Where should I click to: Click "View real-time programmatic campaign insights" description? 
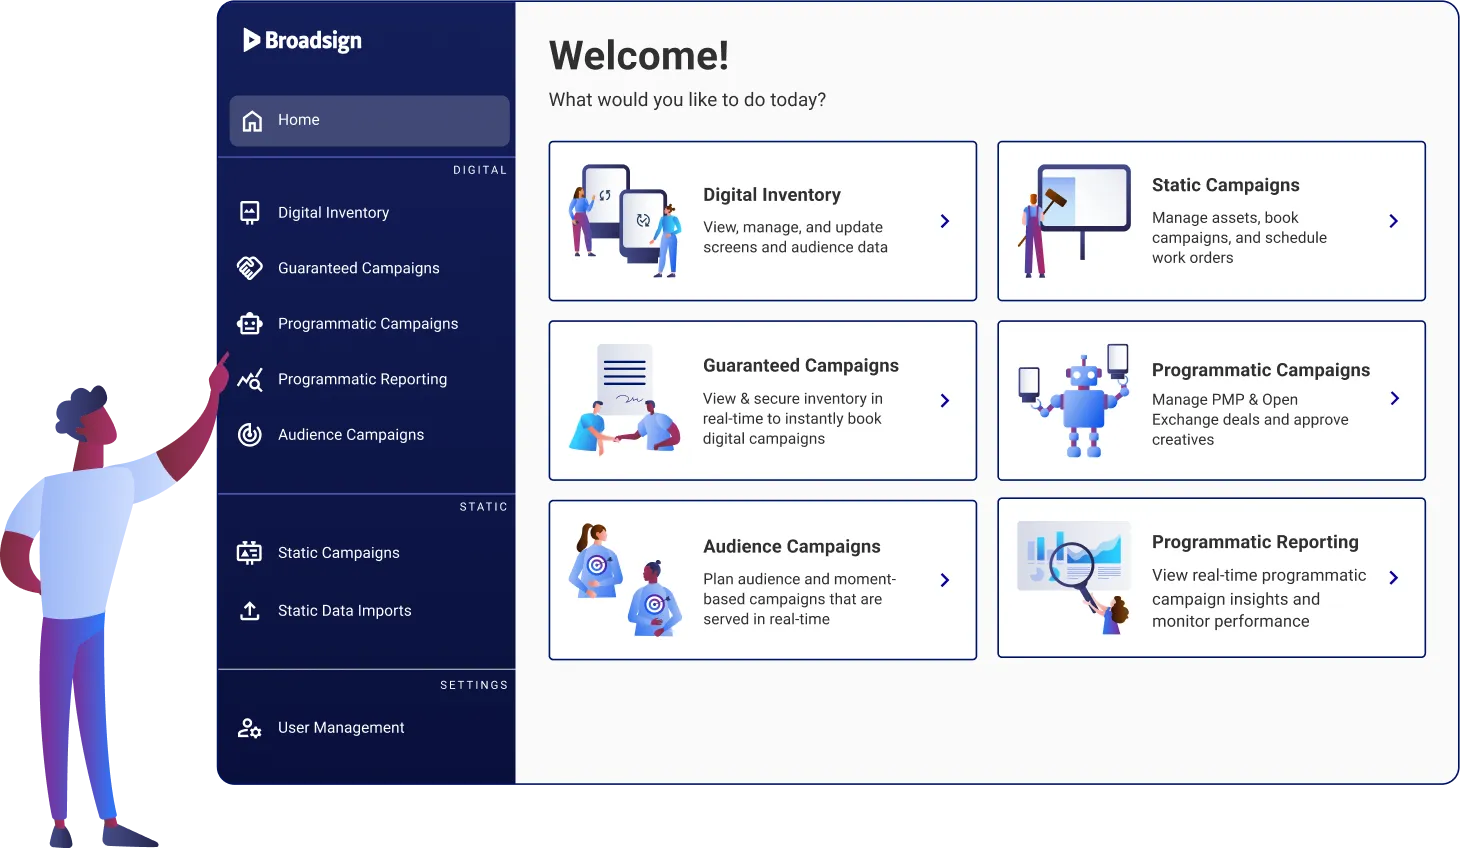pos(1259,598)
